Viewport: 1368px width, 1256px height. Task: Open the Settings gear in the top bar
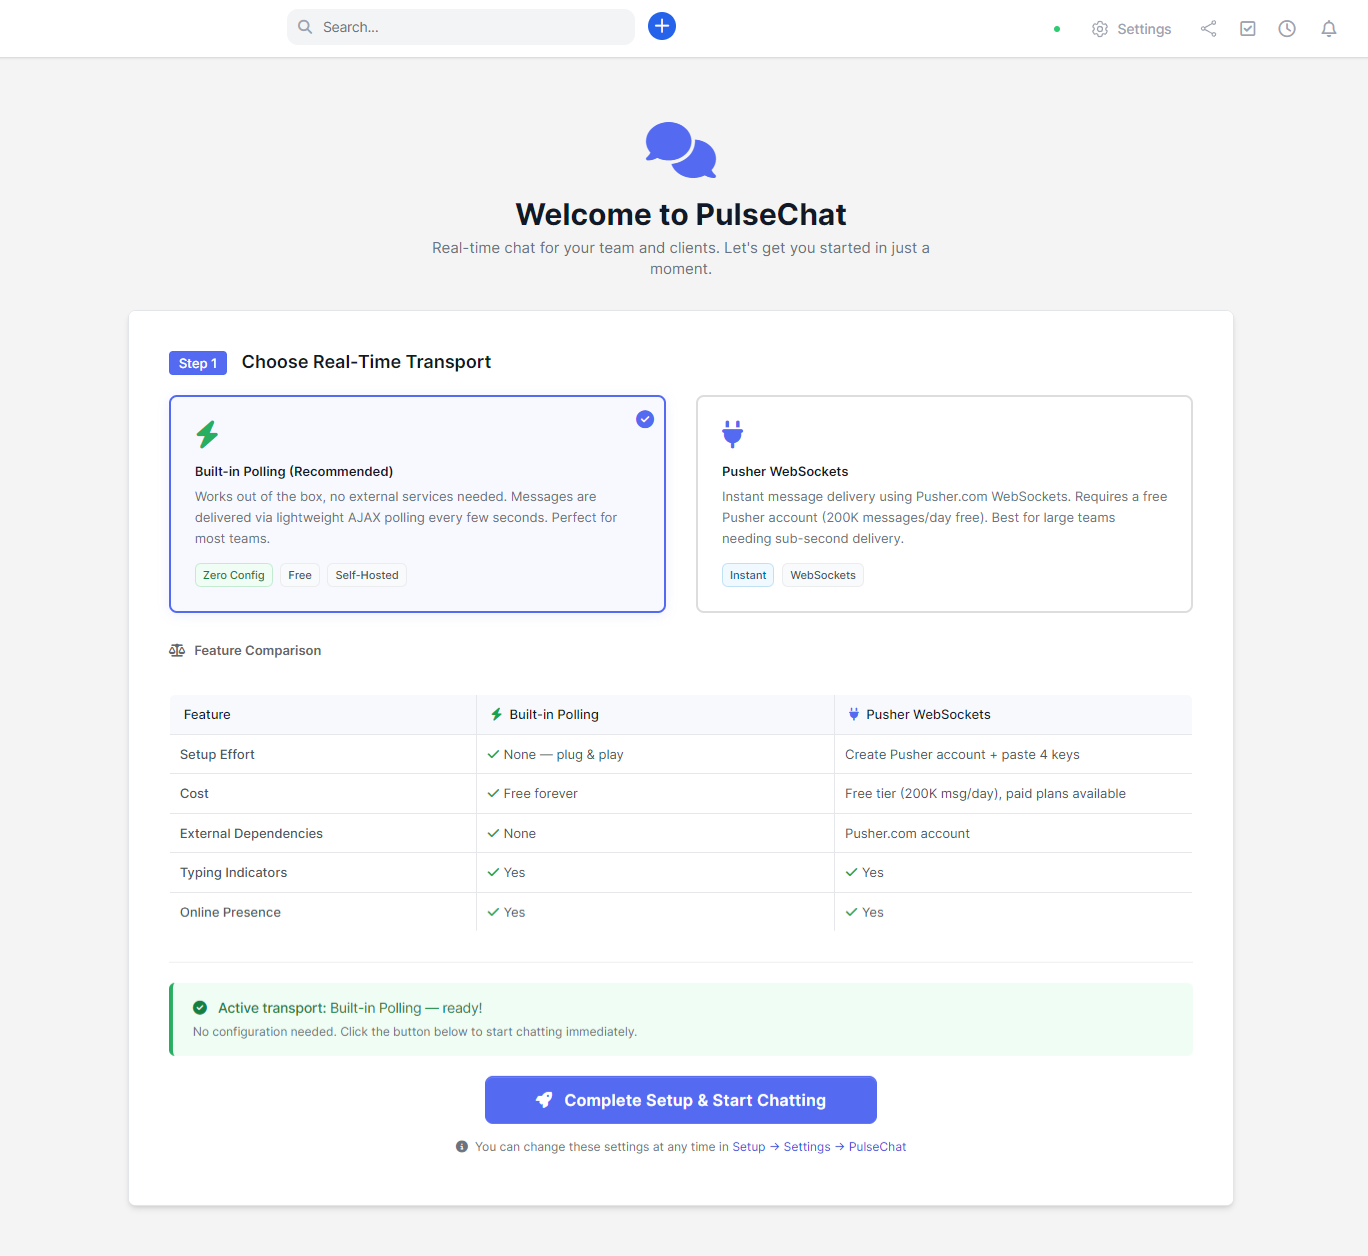[1100, 28]
